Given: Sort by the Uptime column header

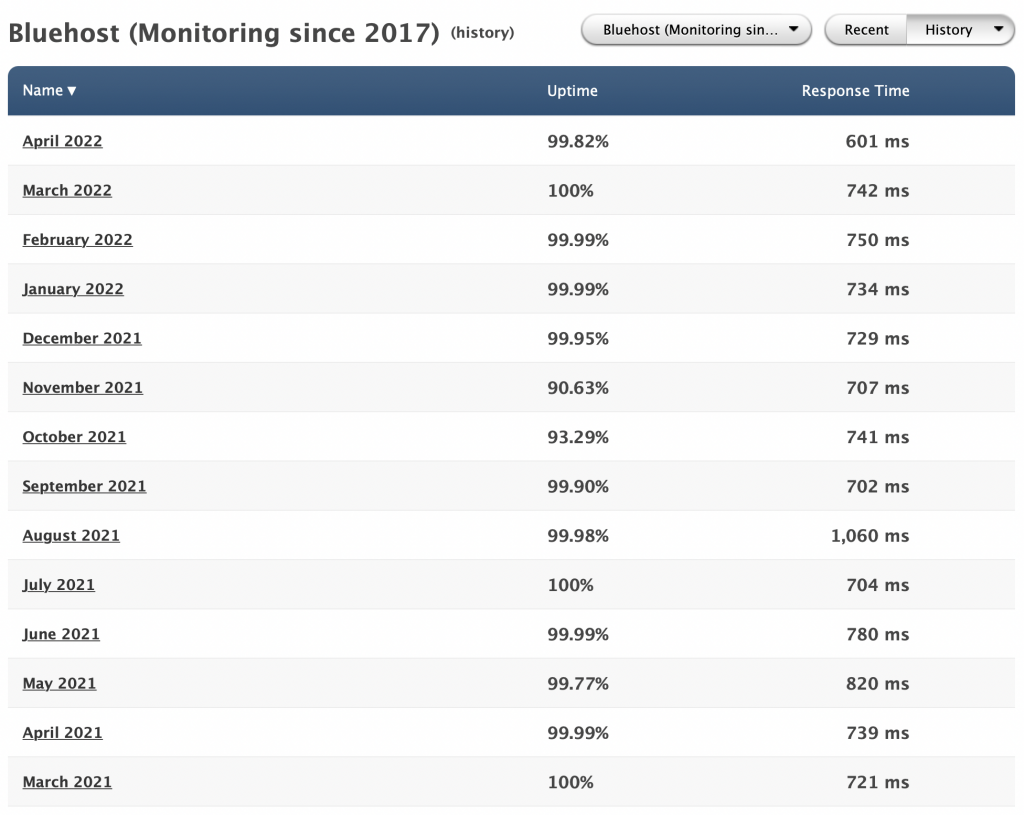Looking at the screenshot, I should coord(572,91).
